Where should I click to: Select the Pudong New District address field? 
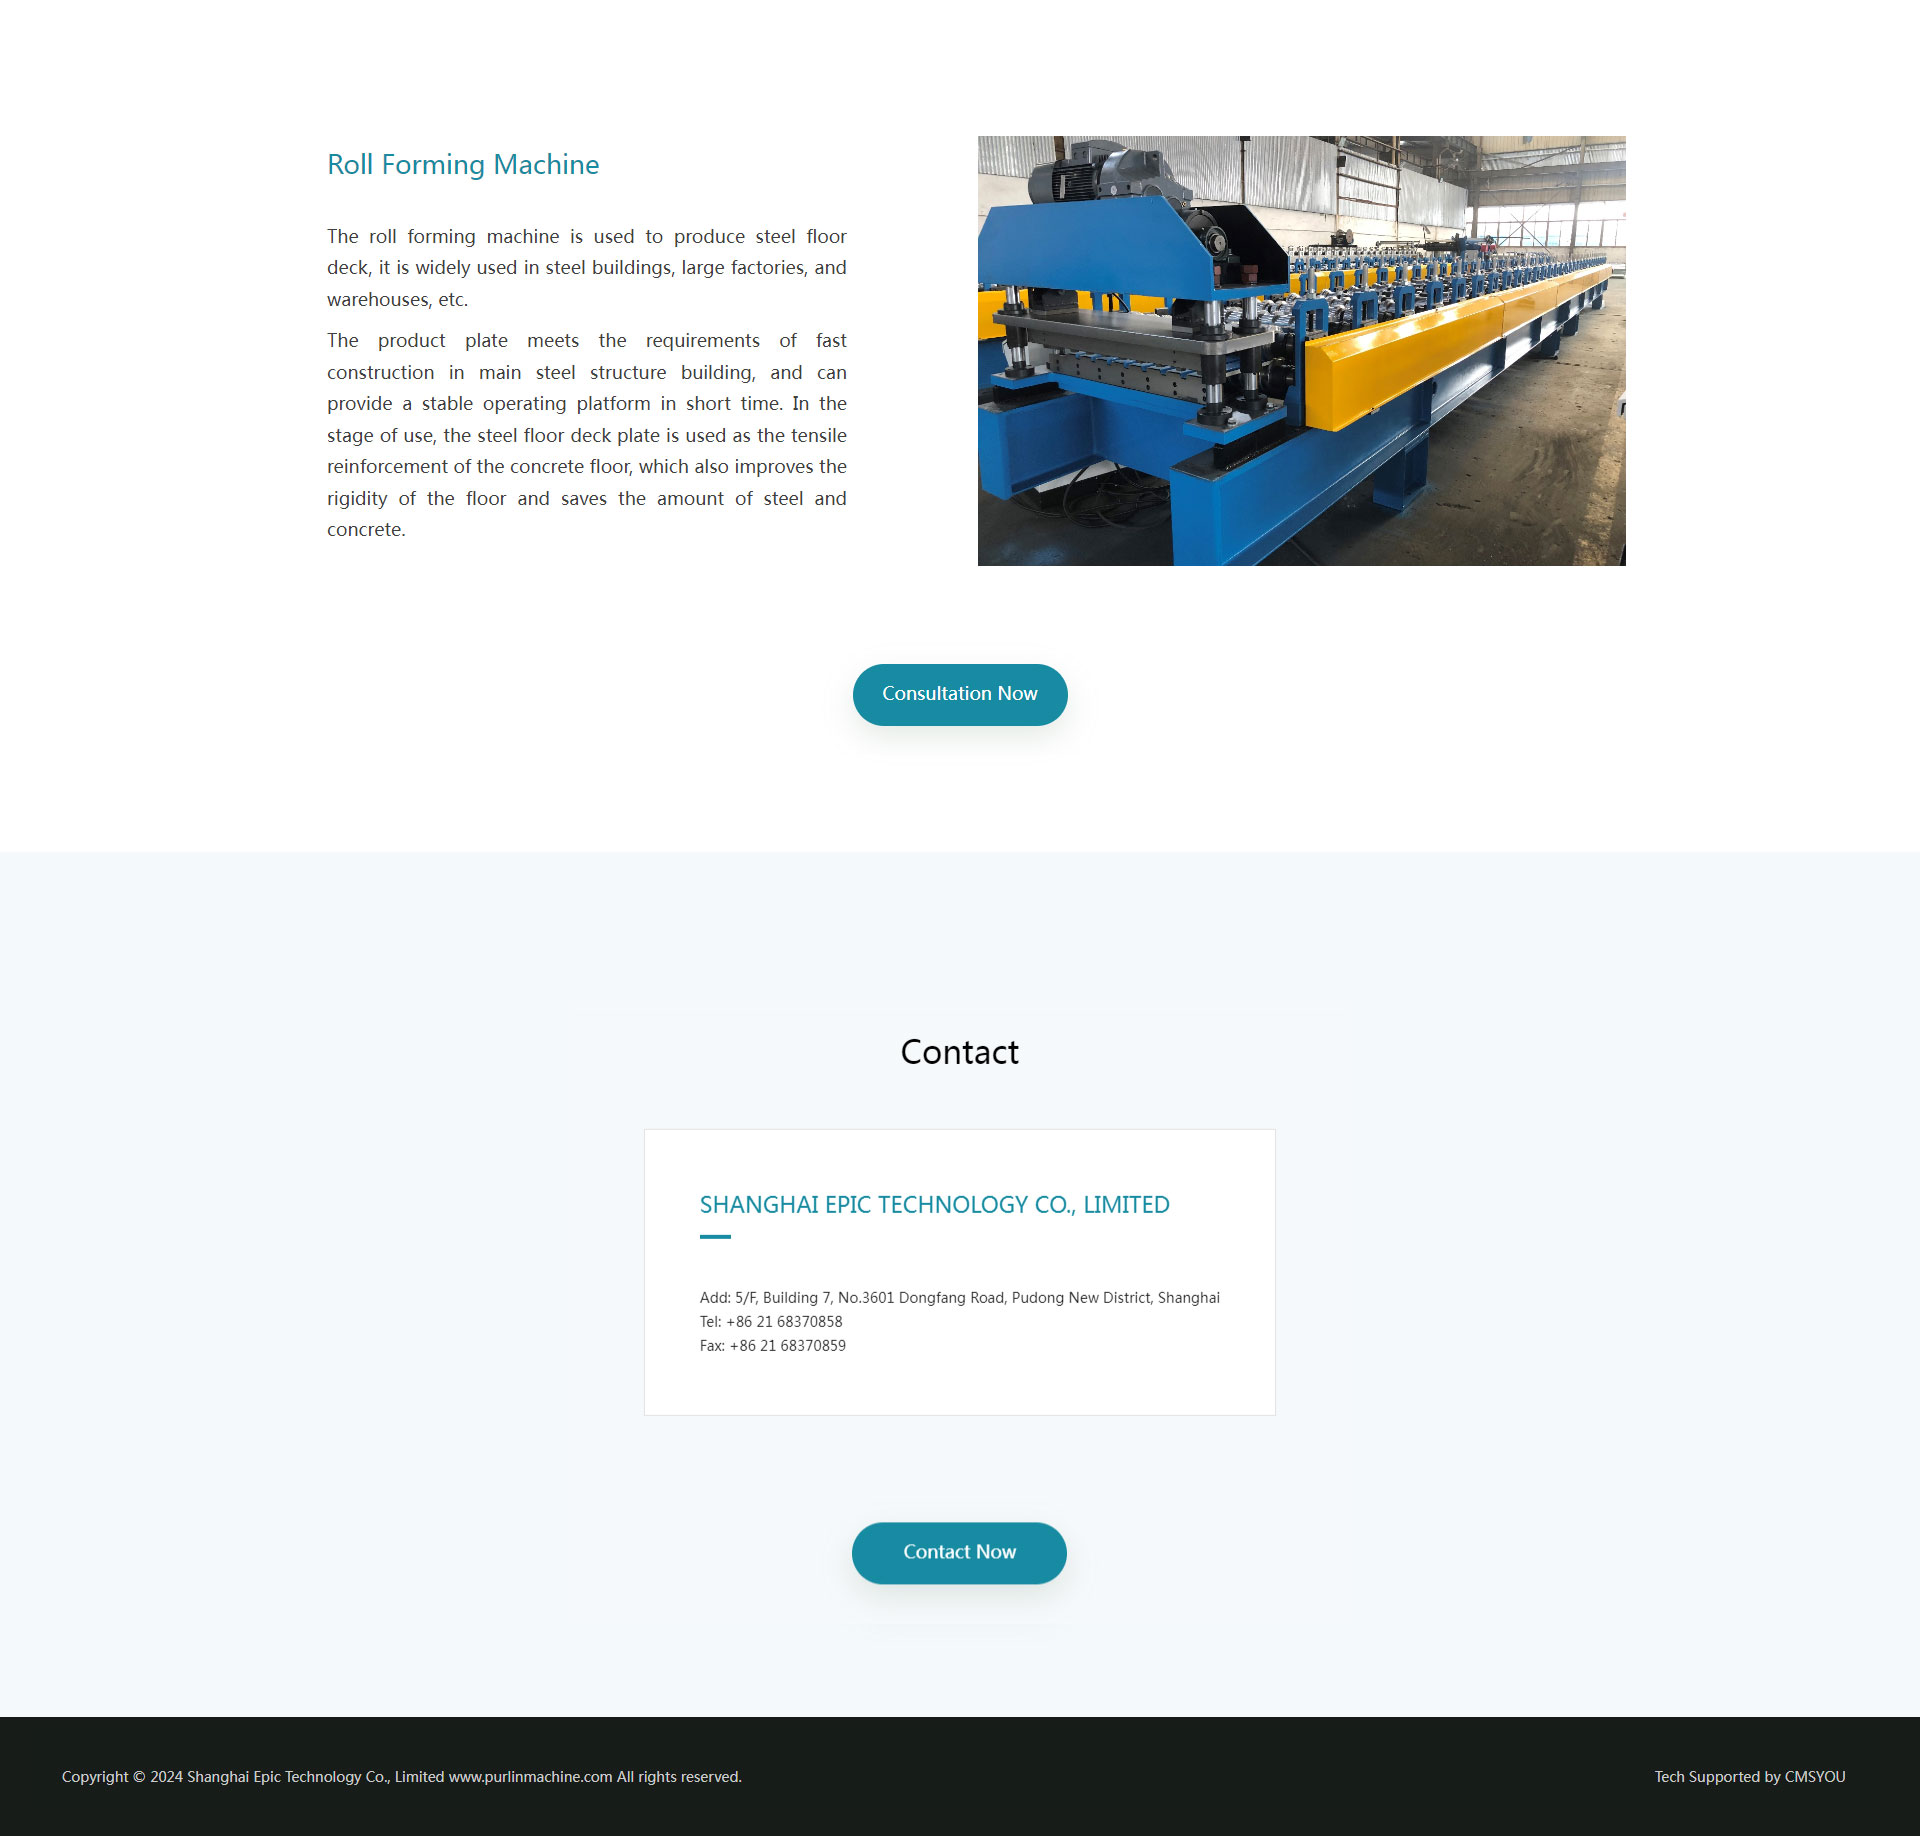click(958, 1298)
